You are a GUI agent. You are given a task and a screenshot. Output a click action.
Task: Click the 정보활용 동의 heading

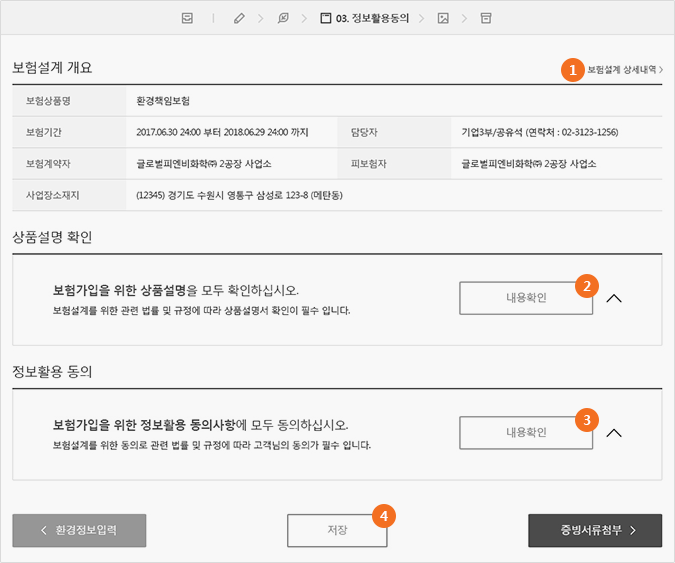point(52,371)
